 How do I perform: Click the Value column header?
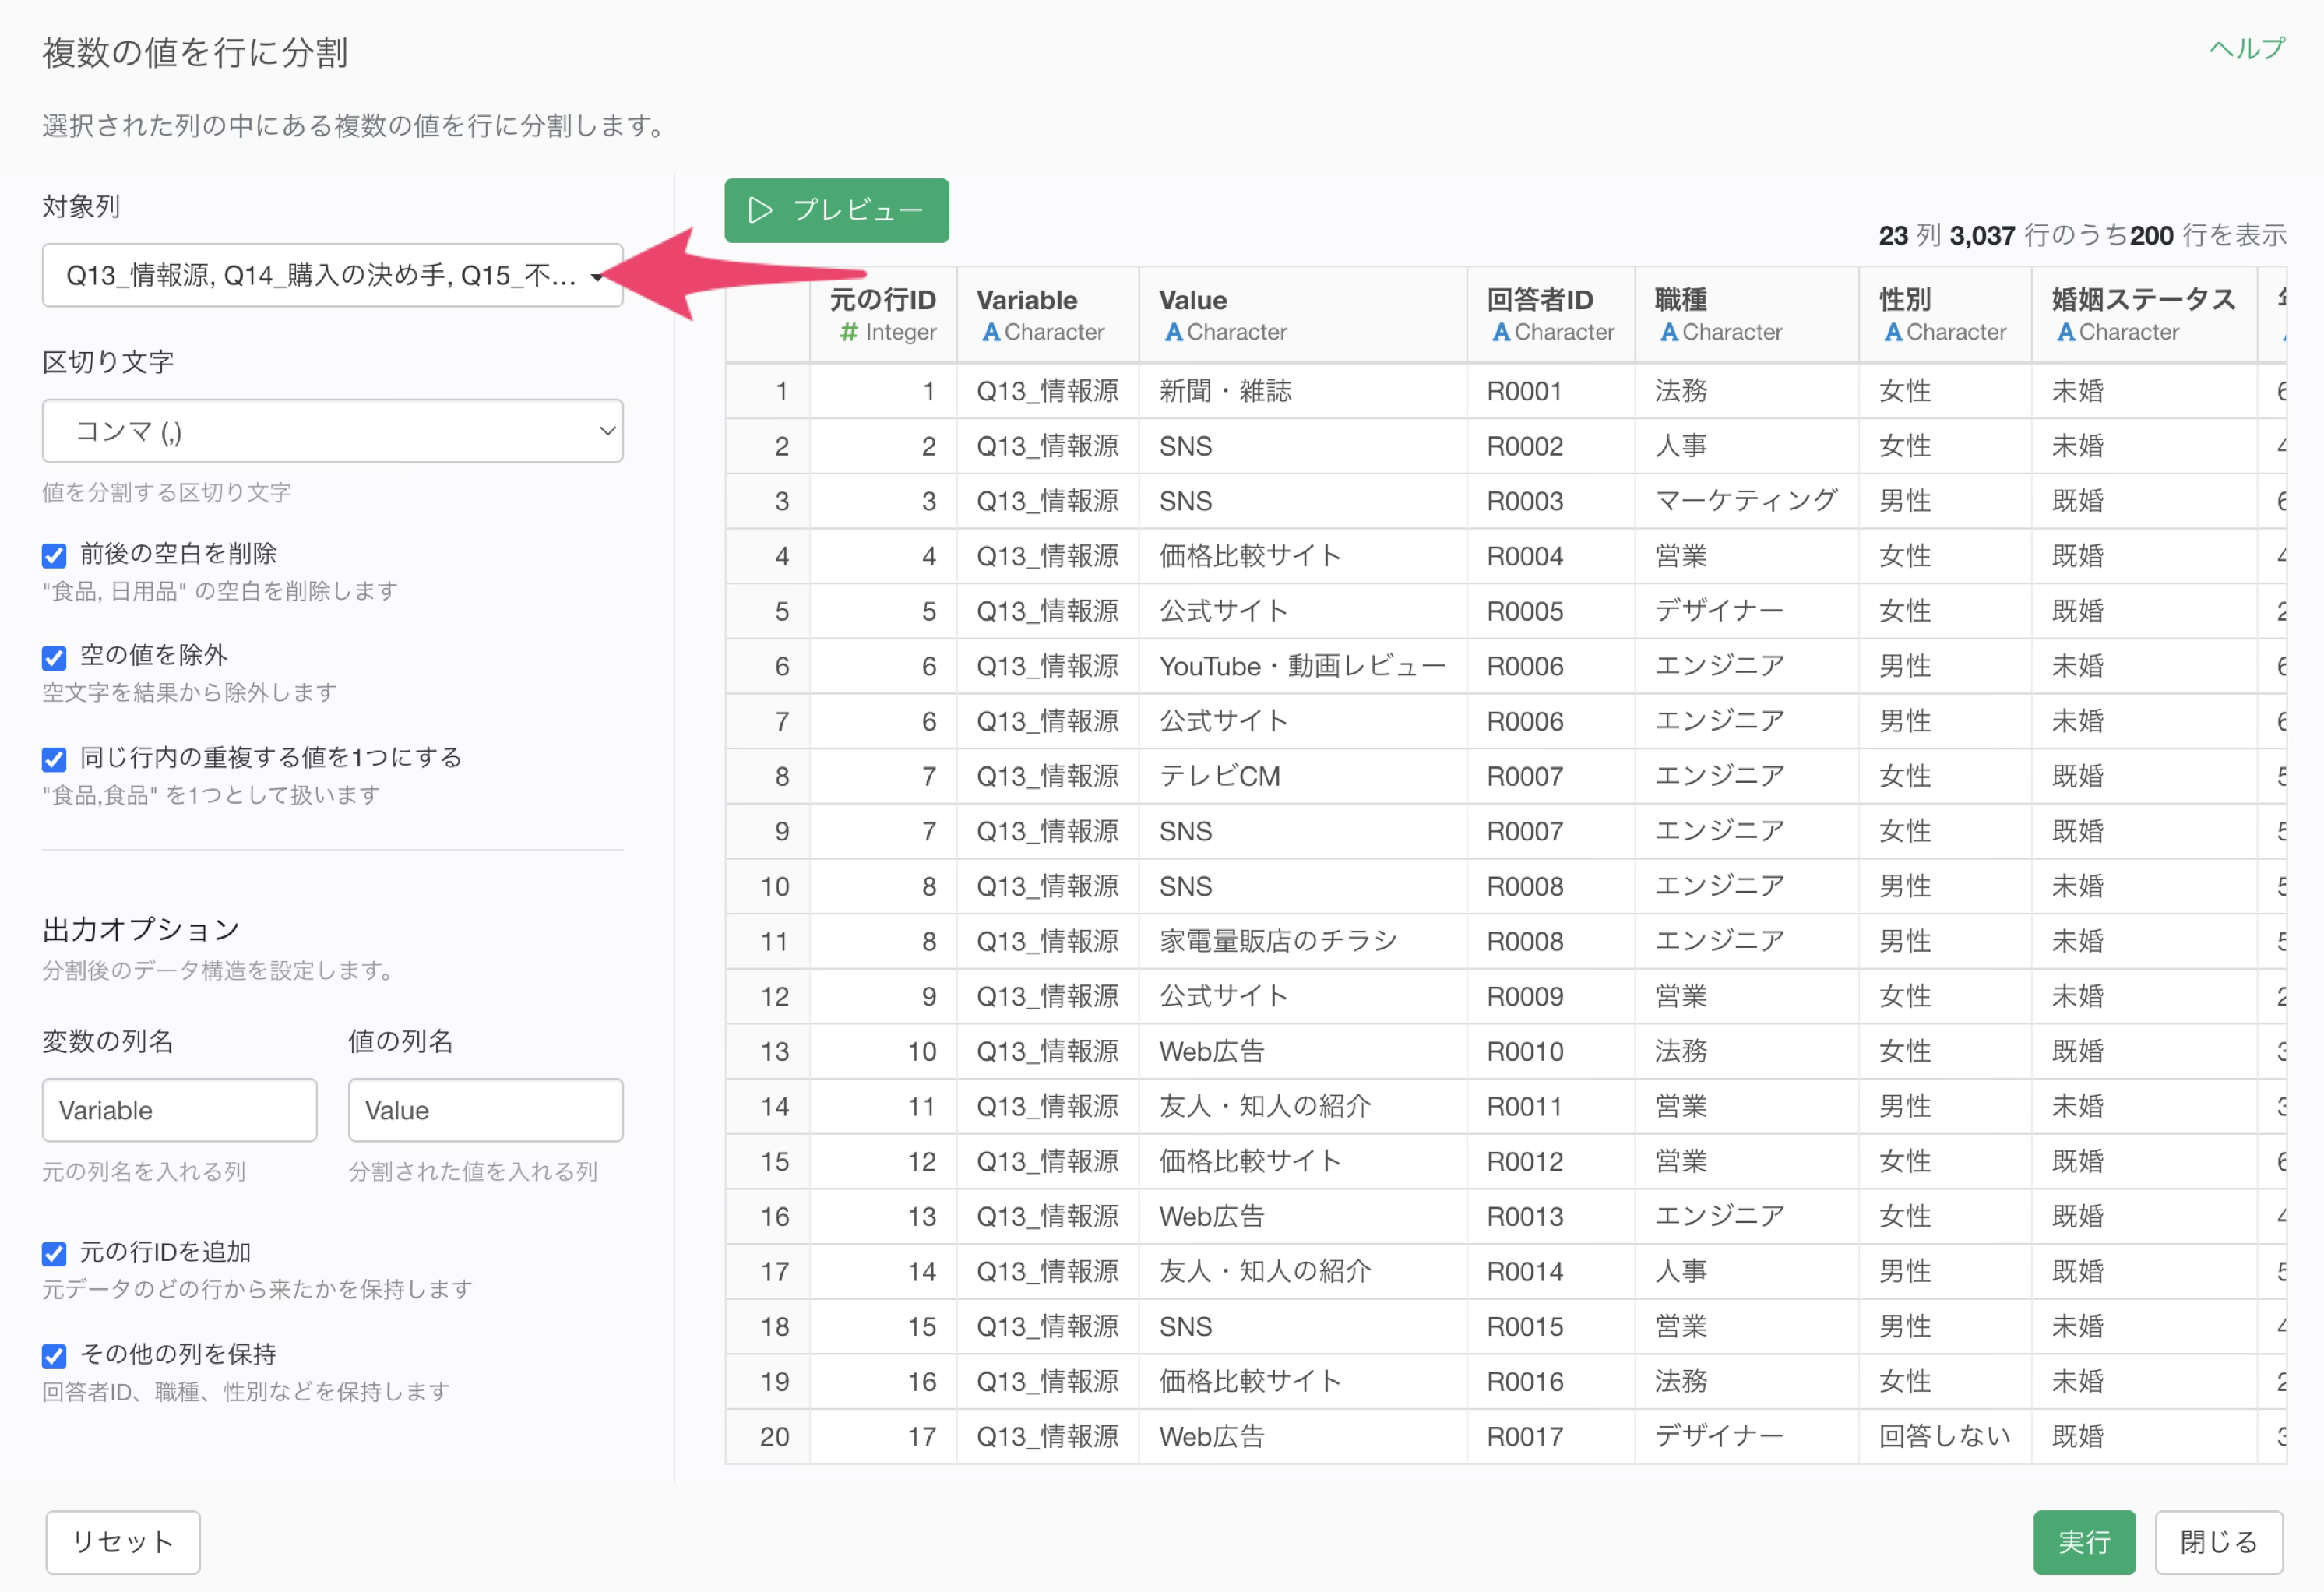pos(1303,314)
